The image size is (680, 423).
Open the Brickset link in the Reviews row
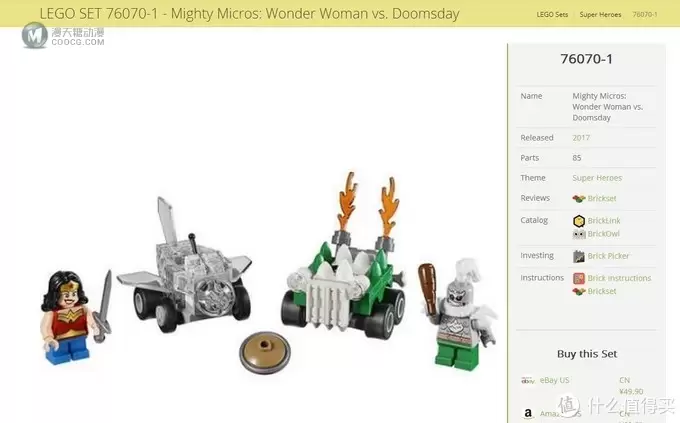pos(602,198)
